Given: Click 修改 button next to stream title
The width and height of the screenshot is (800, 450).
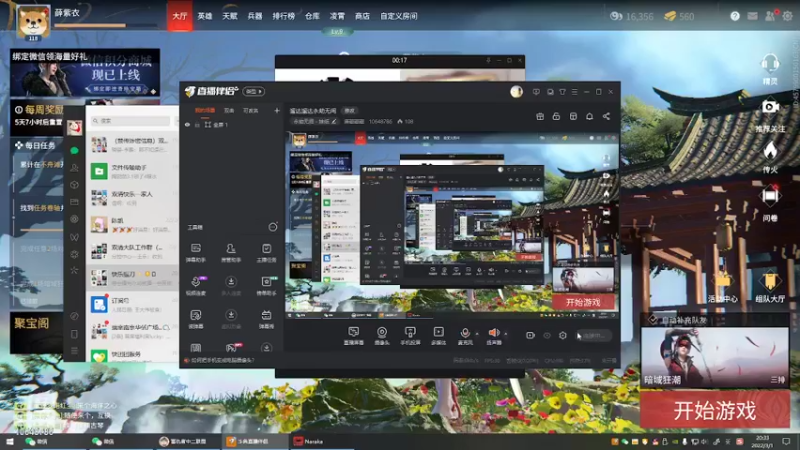Looking at the screenshot, I should (x=349, y=111).
